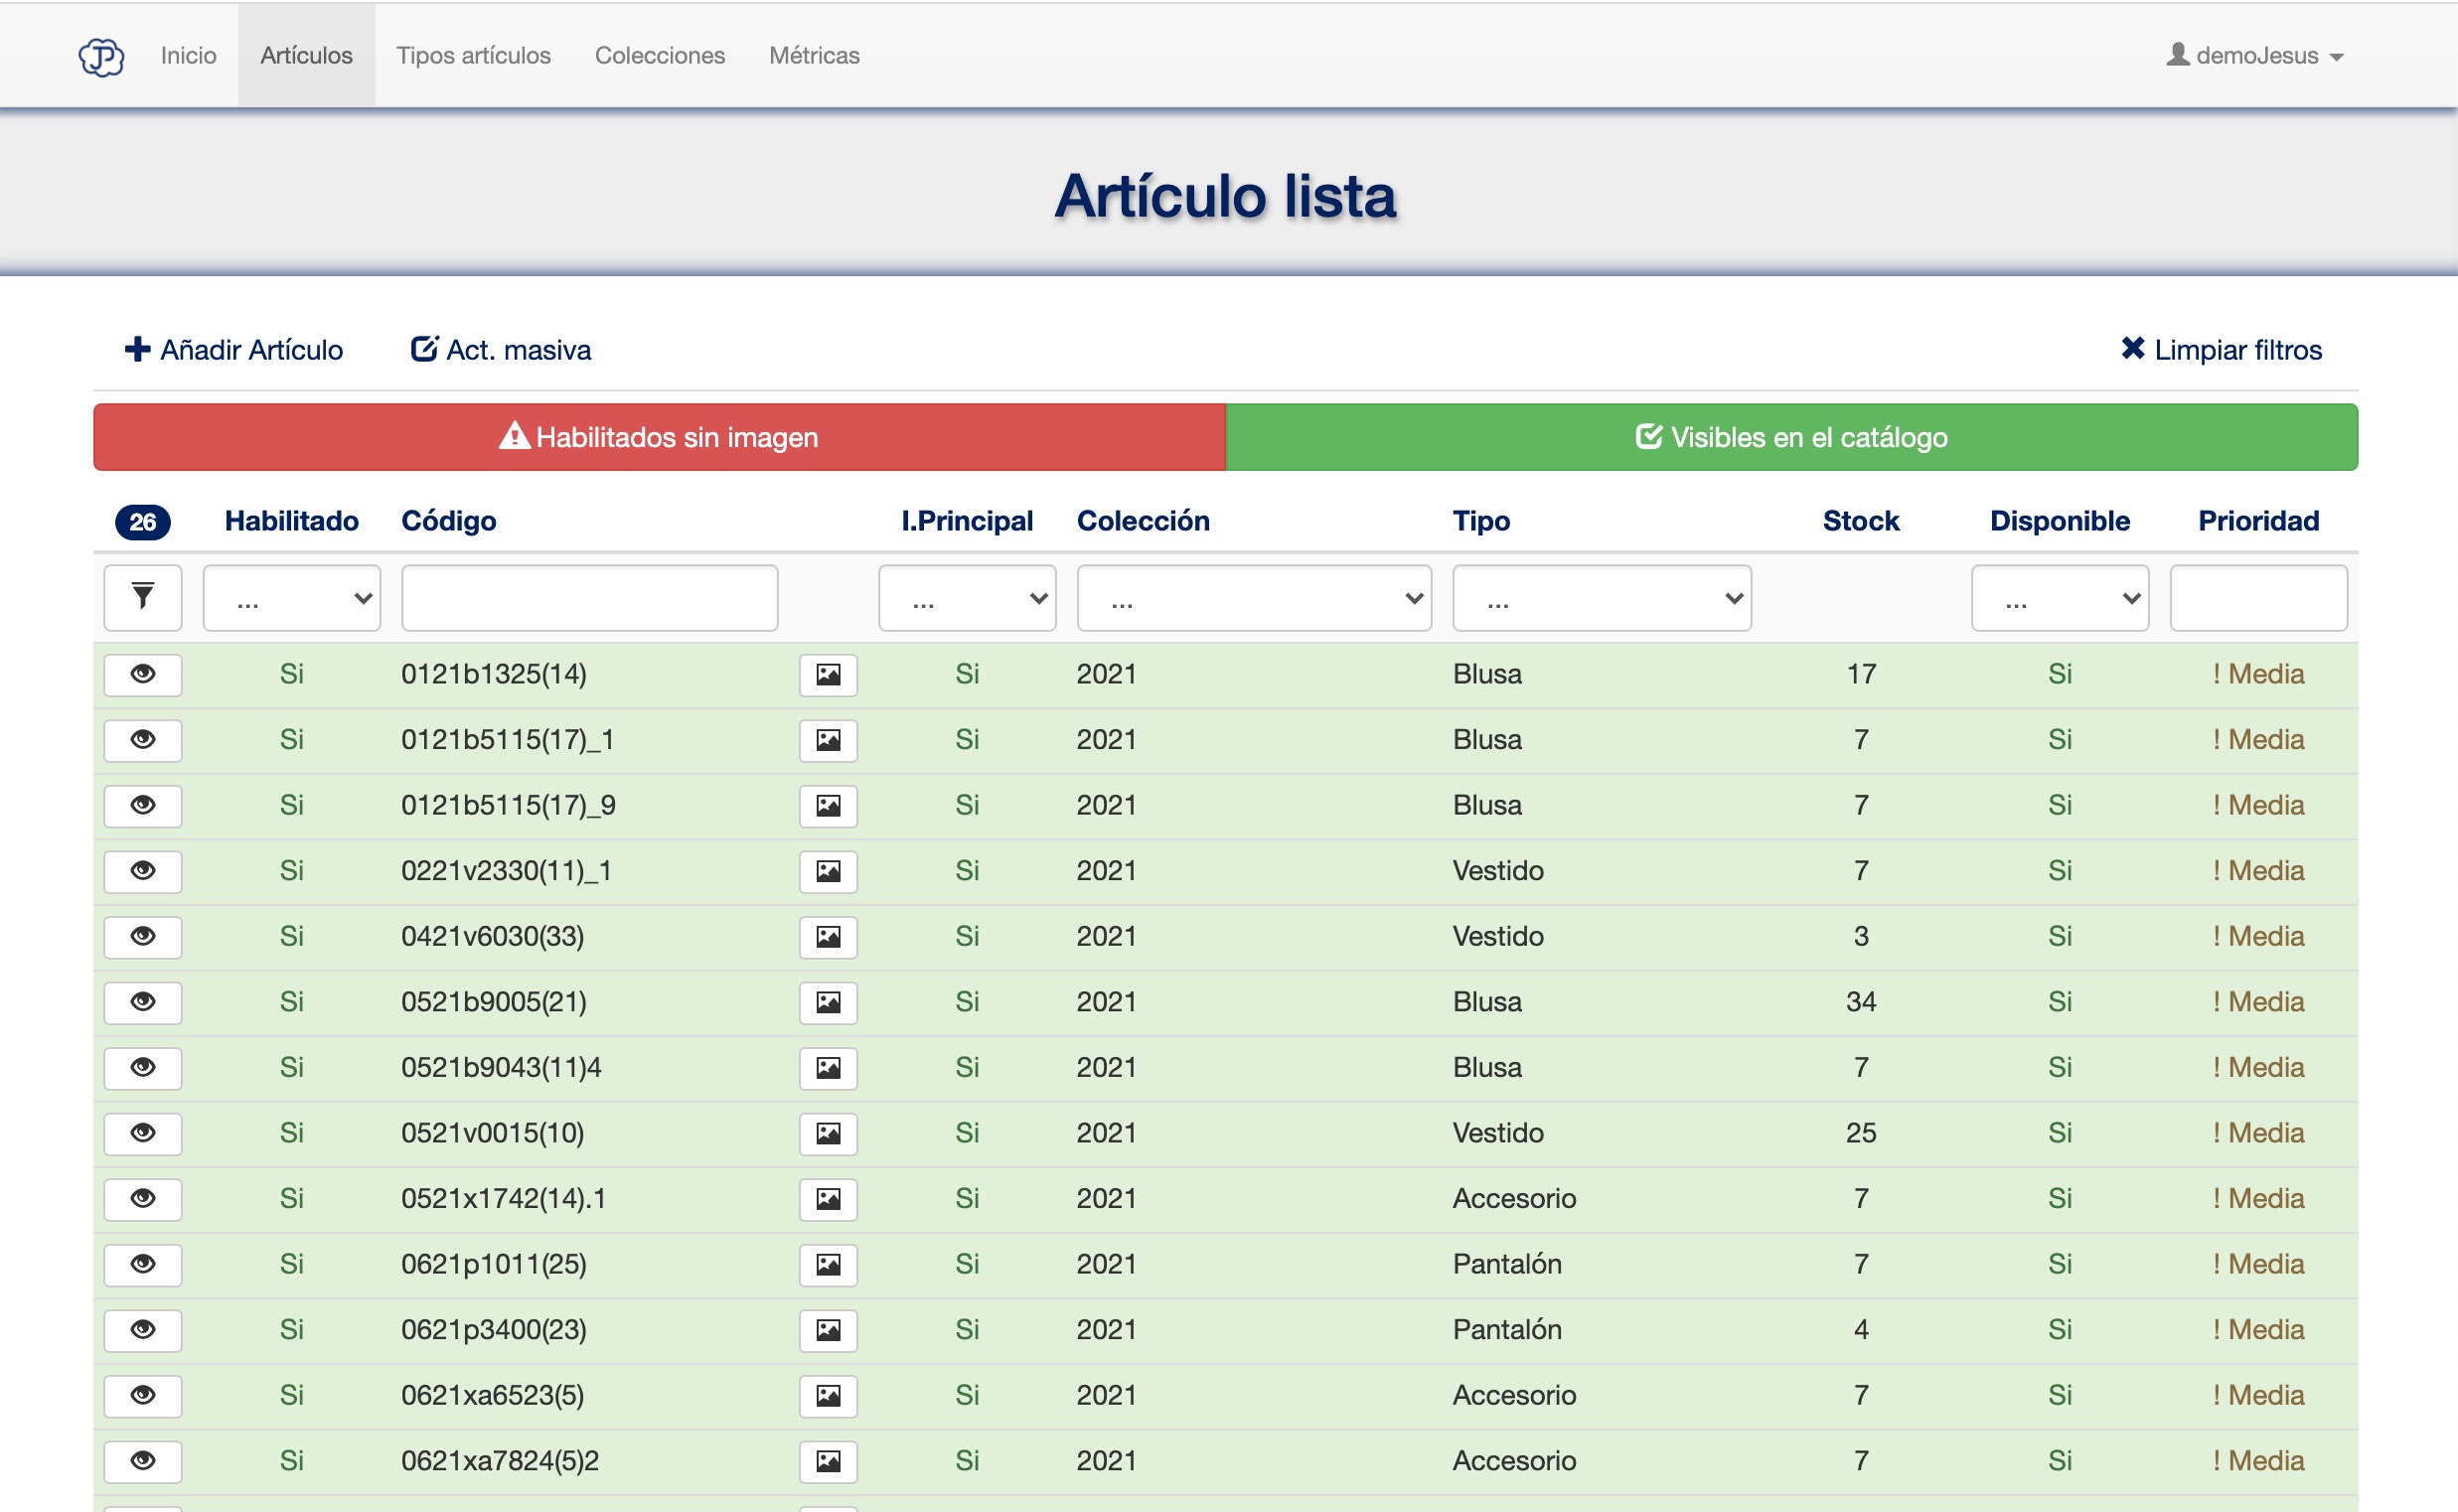The image size is (2458, 1512).
Task: Open the Métricas menu item
Action: coord(814,56)
